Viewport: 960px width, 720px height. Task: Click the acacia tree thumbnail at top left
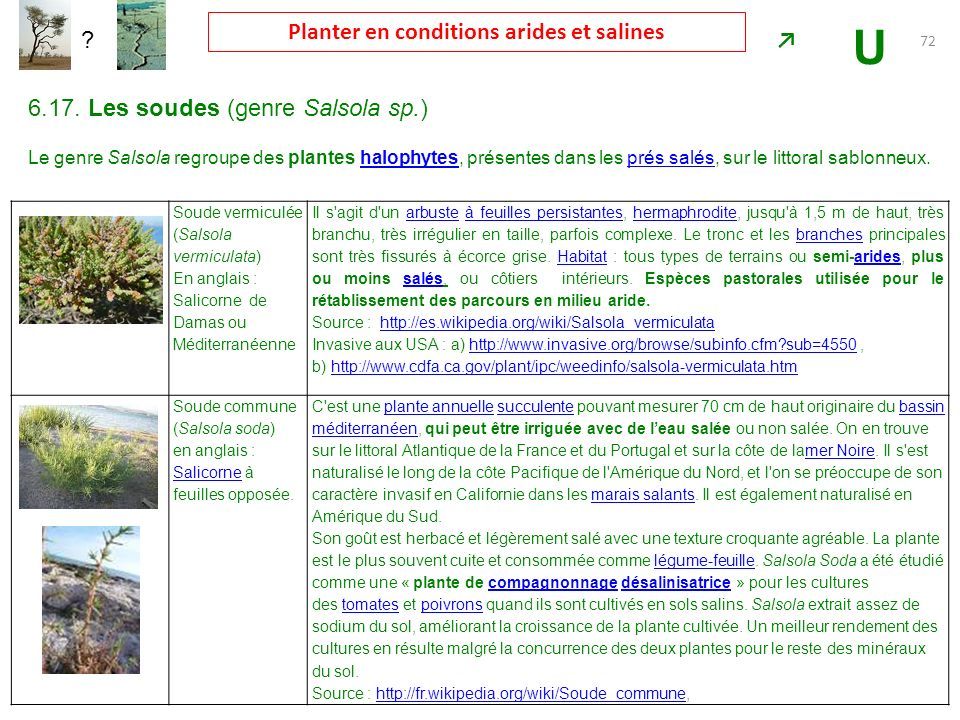45,35
